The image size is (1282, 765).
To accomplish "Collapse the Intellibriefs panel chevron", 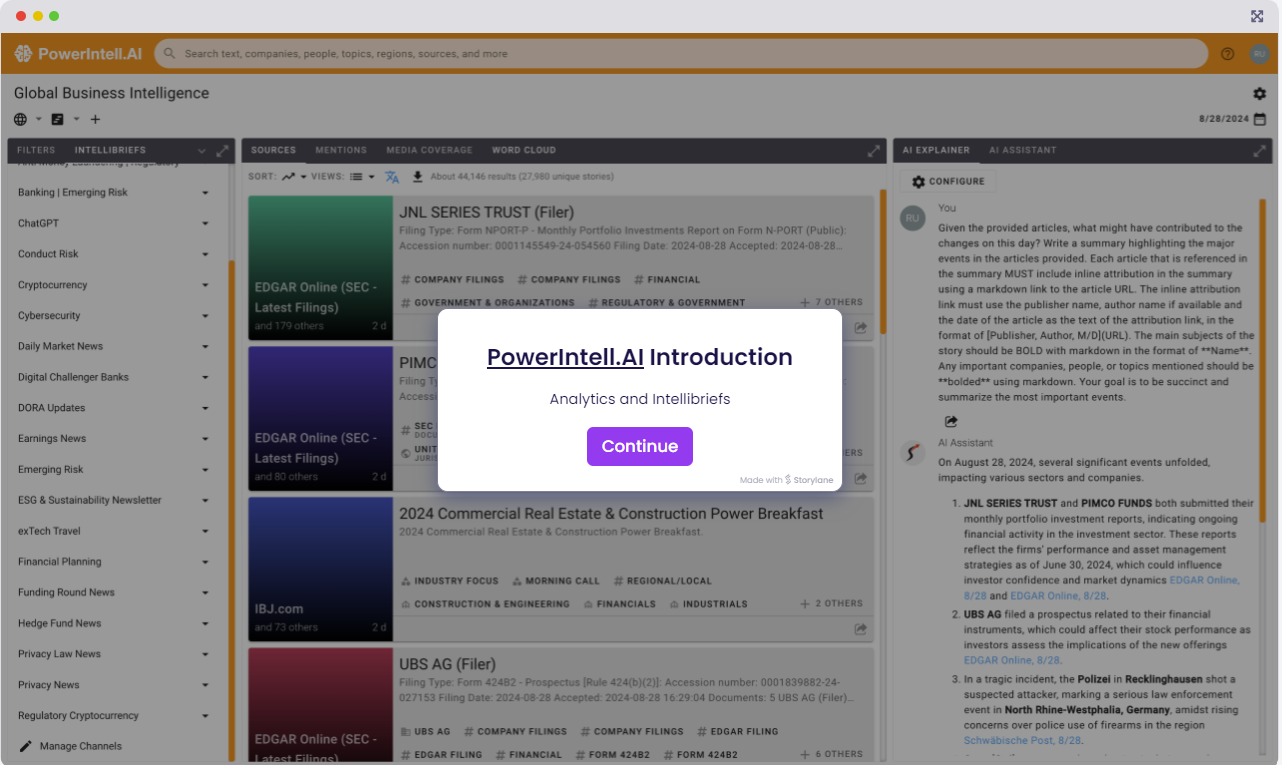I will tap(202, 151).
